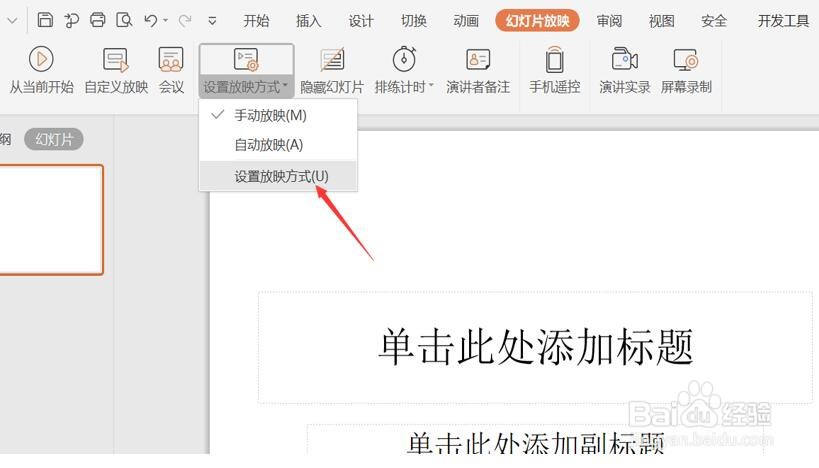Expand the 排练计时 dropdown arrow
The height and width of the screenshot is (468, 819).
431,85
